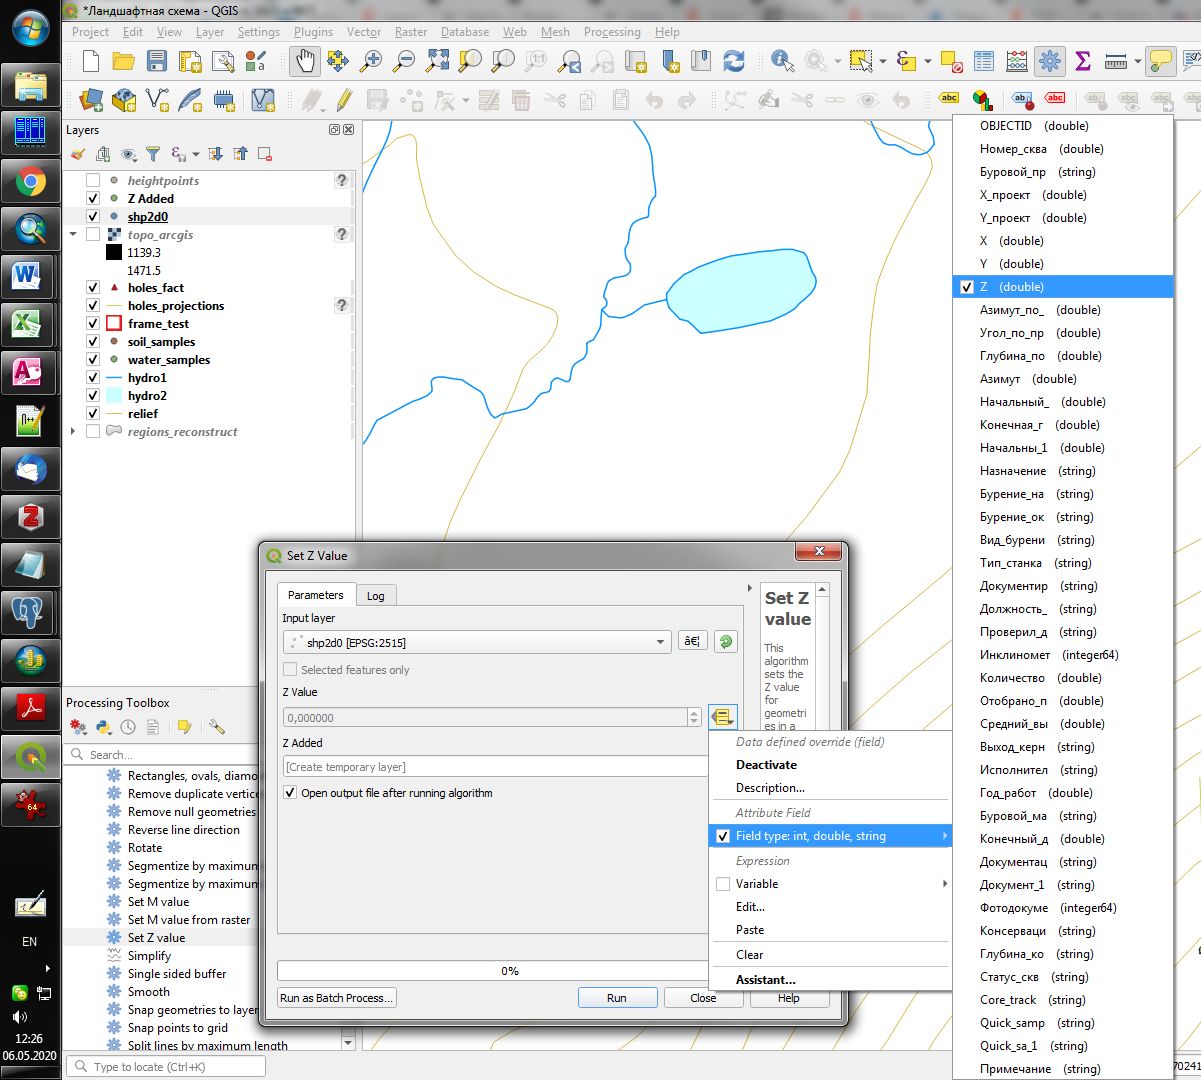
Task: Open the attribute table icon
Action: (984, 61)
